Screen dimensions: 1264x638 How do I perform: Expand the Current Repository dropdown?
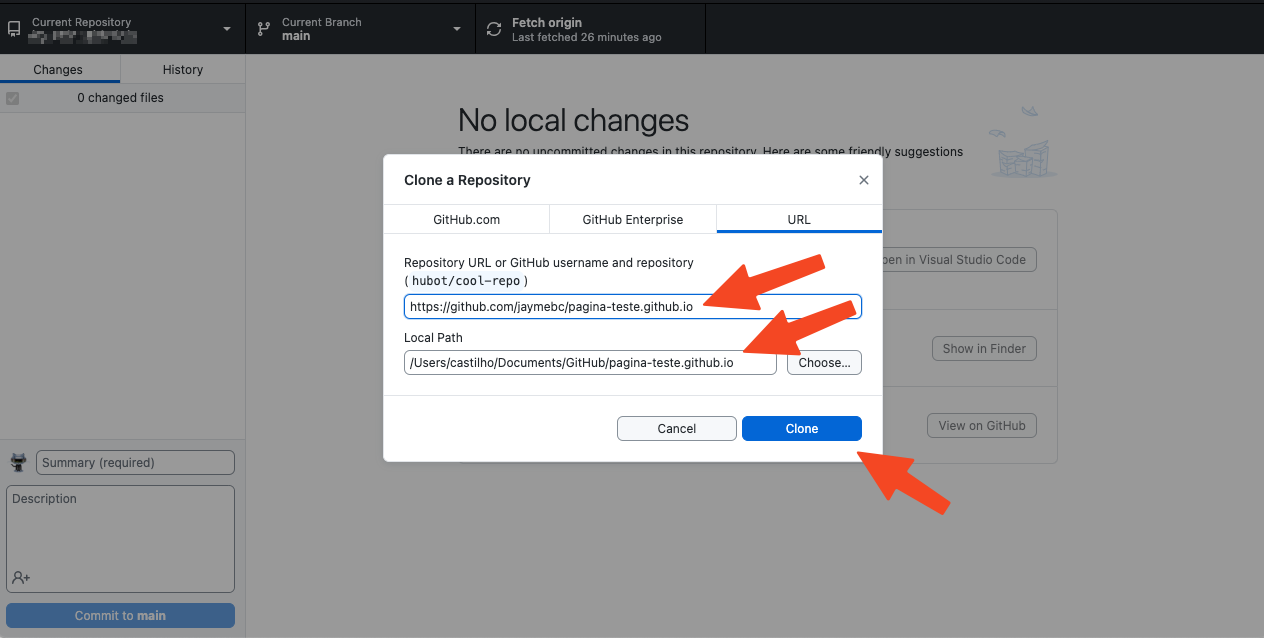pos(227,30)
